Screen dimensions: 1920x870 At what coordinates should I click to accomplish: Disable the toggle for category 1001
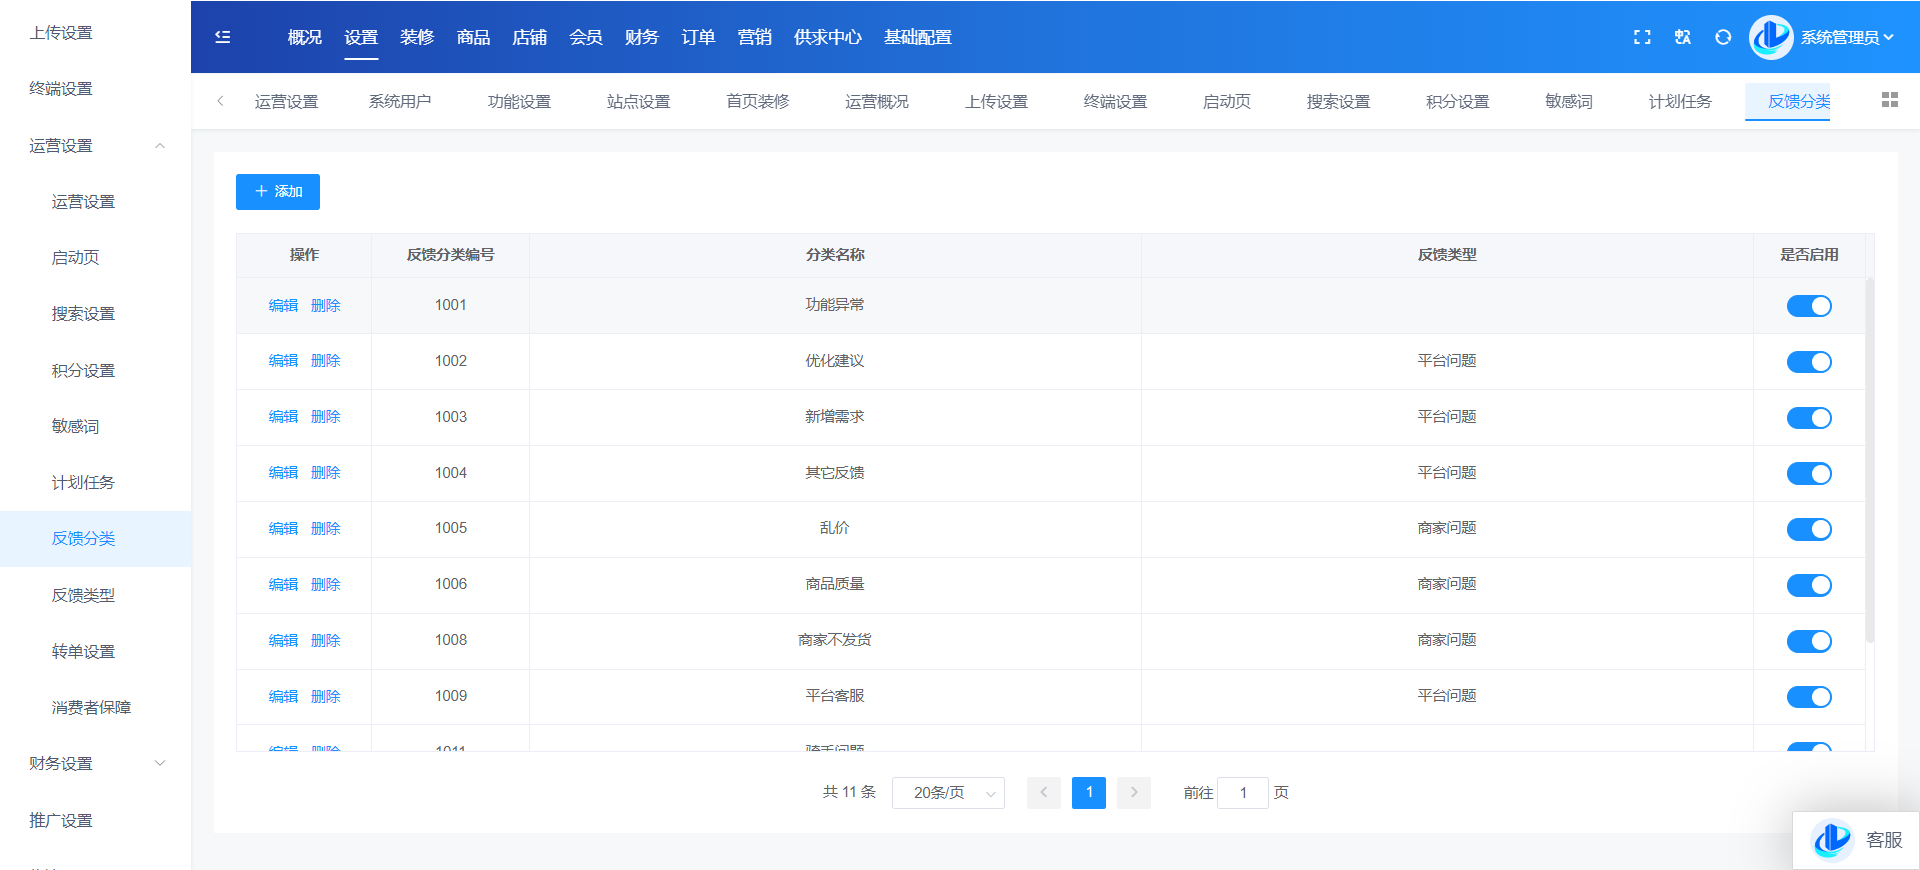pos(1808,306)
